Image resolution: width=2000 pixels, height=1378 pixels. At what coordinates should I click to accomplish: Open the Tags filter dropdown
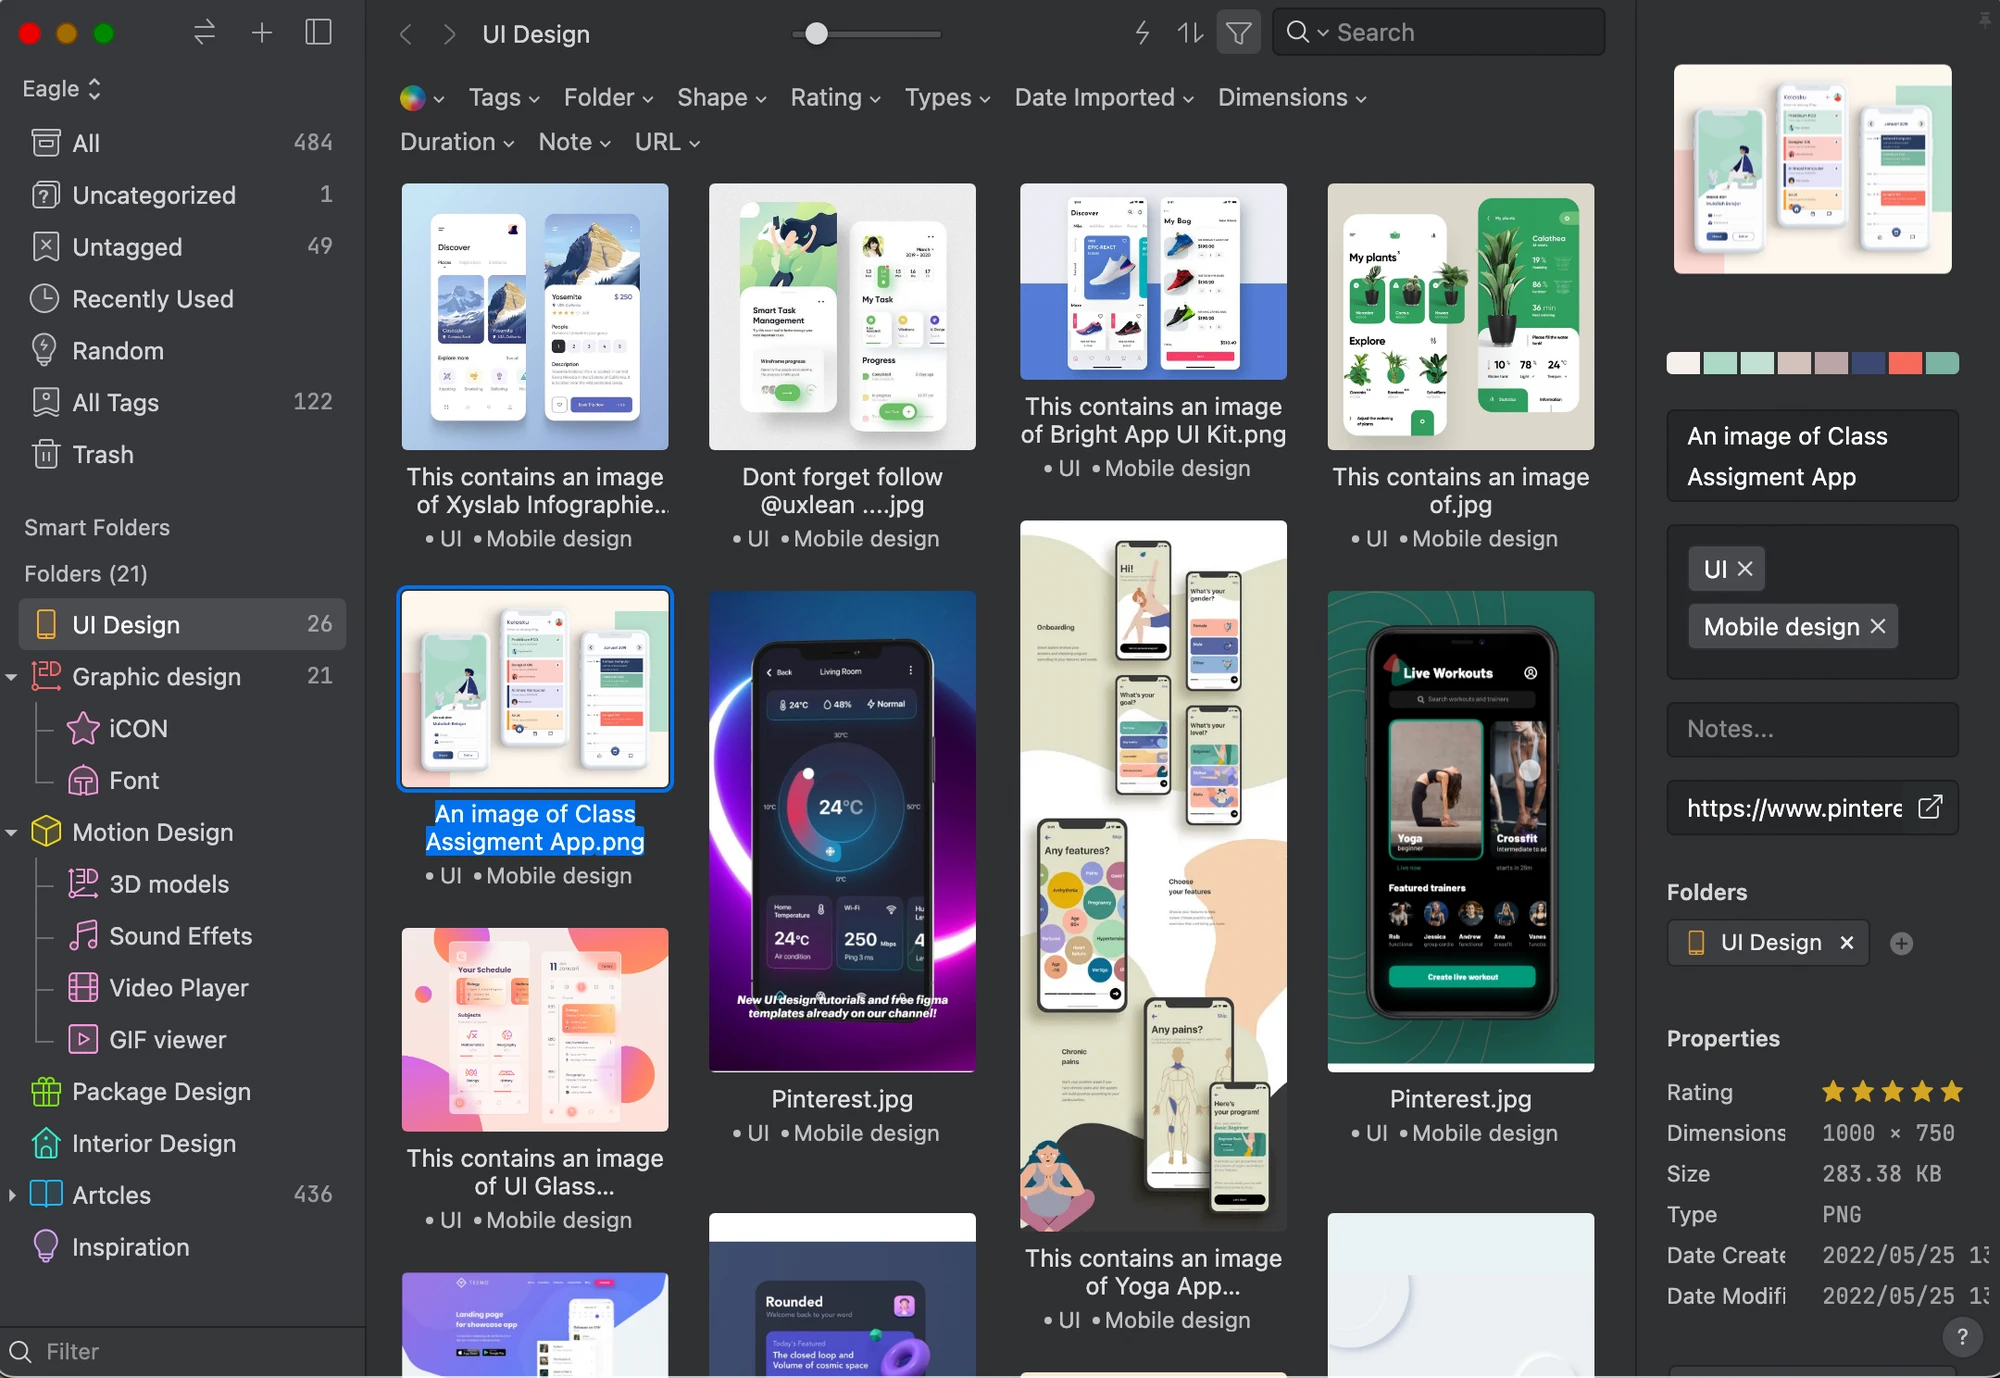pos(504,97)
